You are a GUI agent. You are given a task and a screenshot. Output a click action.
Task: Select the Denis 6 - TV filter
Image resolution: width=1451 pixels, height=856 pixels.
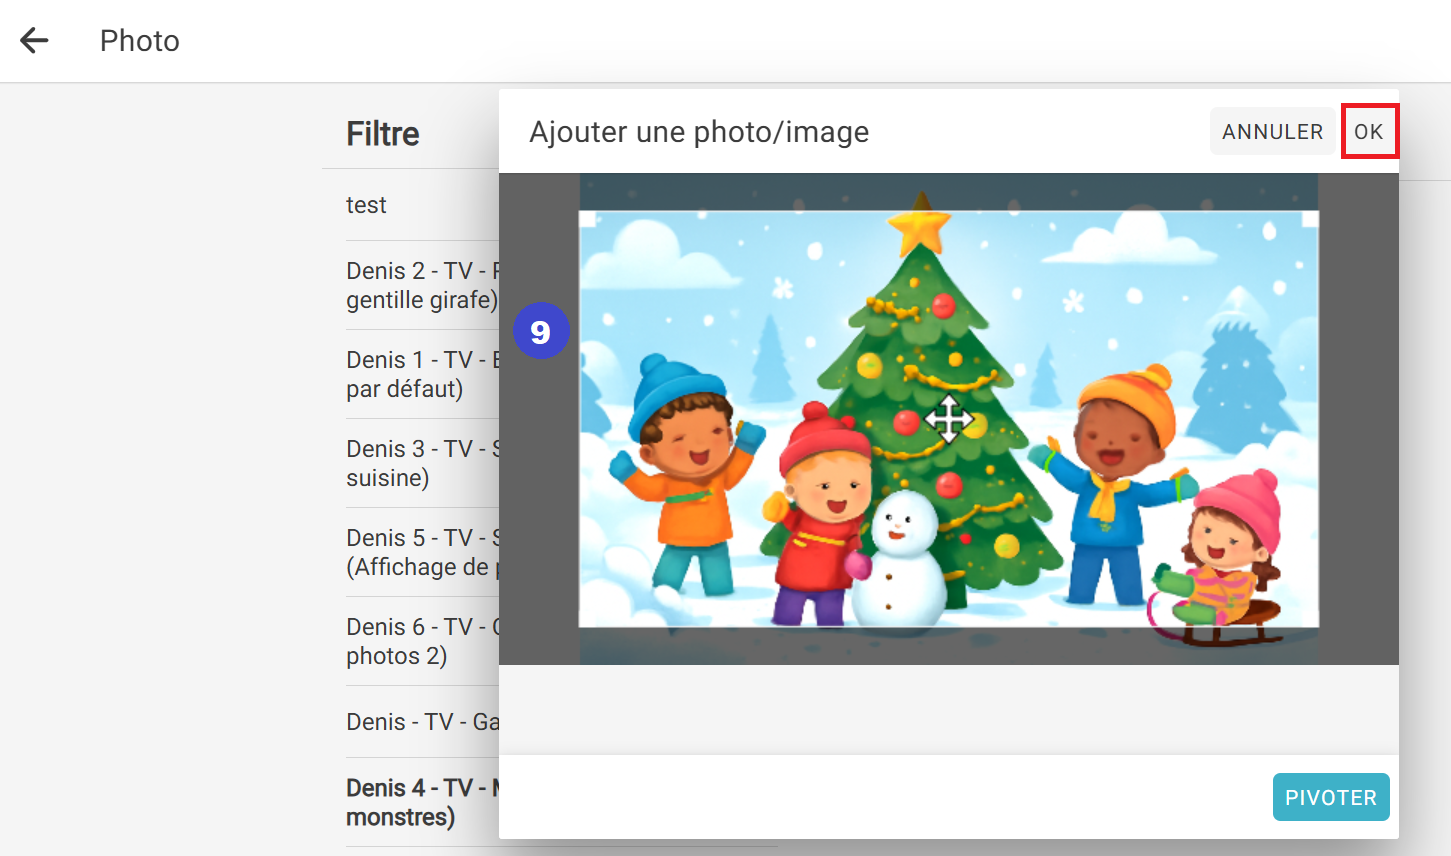tap(422, 641)
